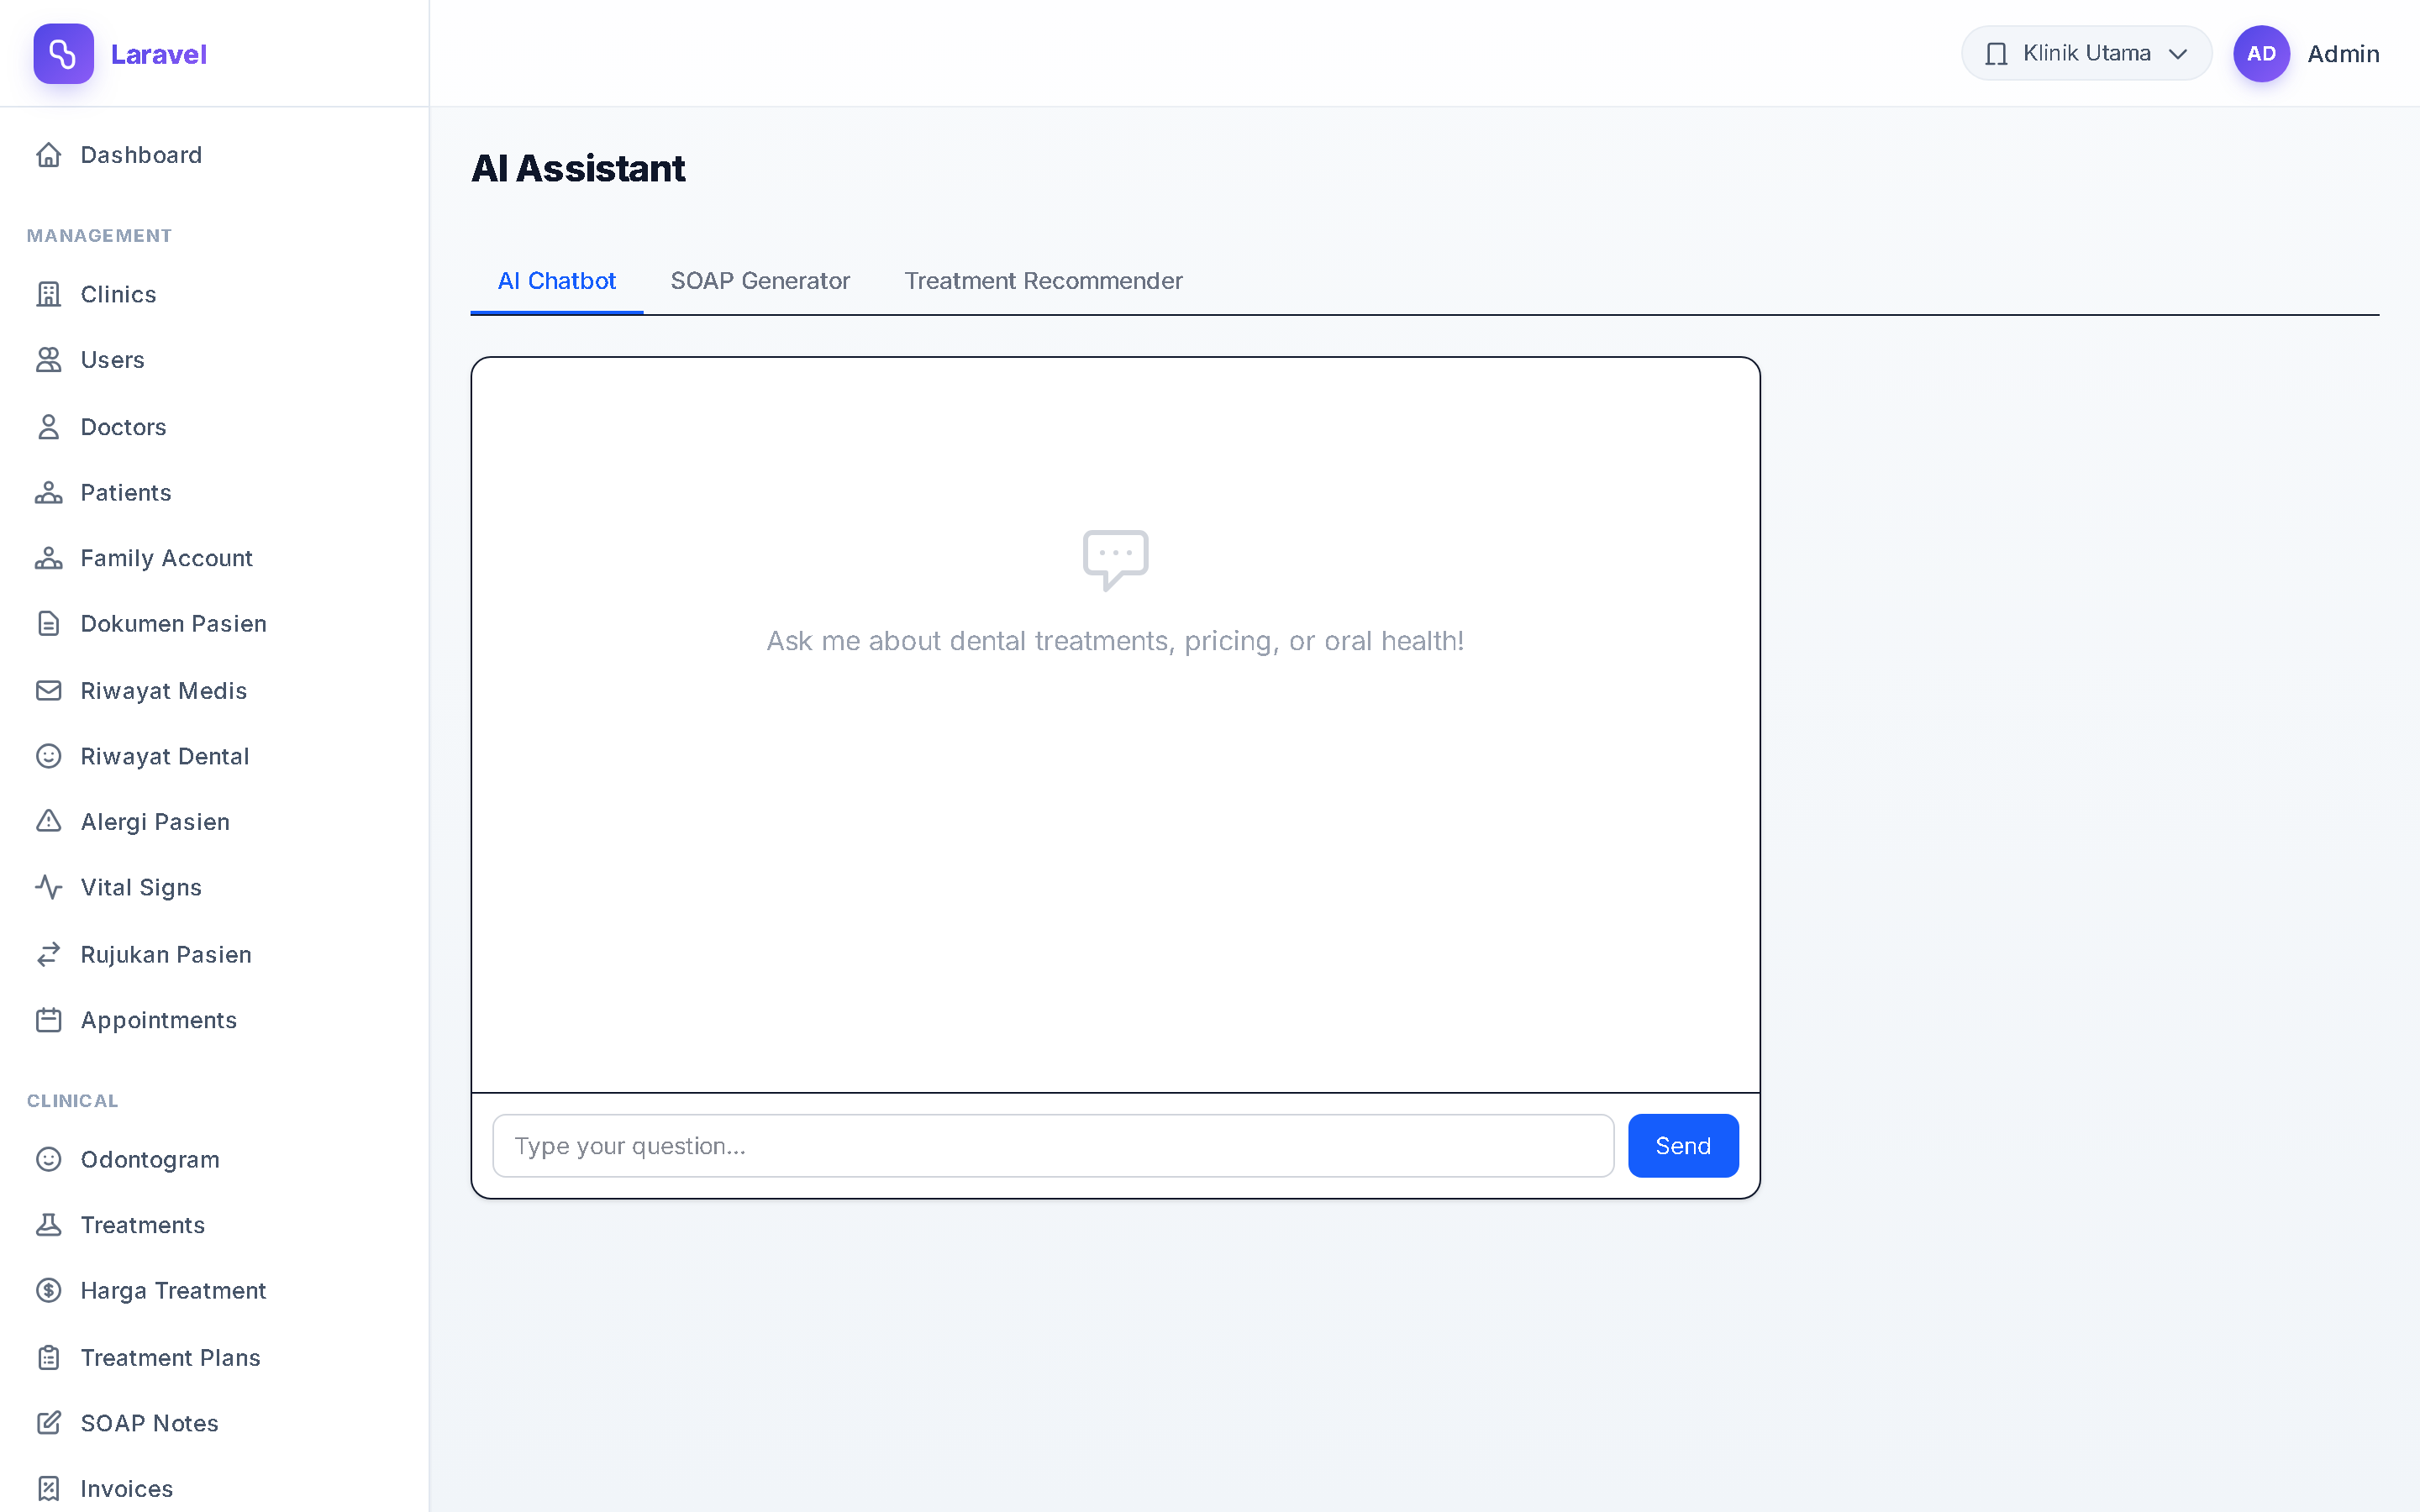Viewport: 2420px width, 1512px height.
Task: Switch to the SOAP Generator tab
Action: 760,281
